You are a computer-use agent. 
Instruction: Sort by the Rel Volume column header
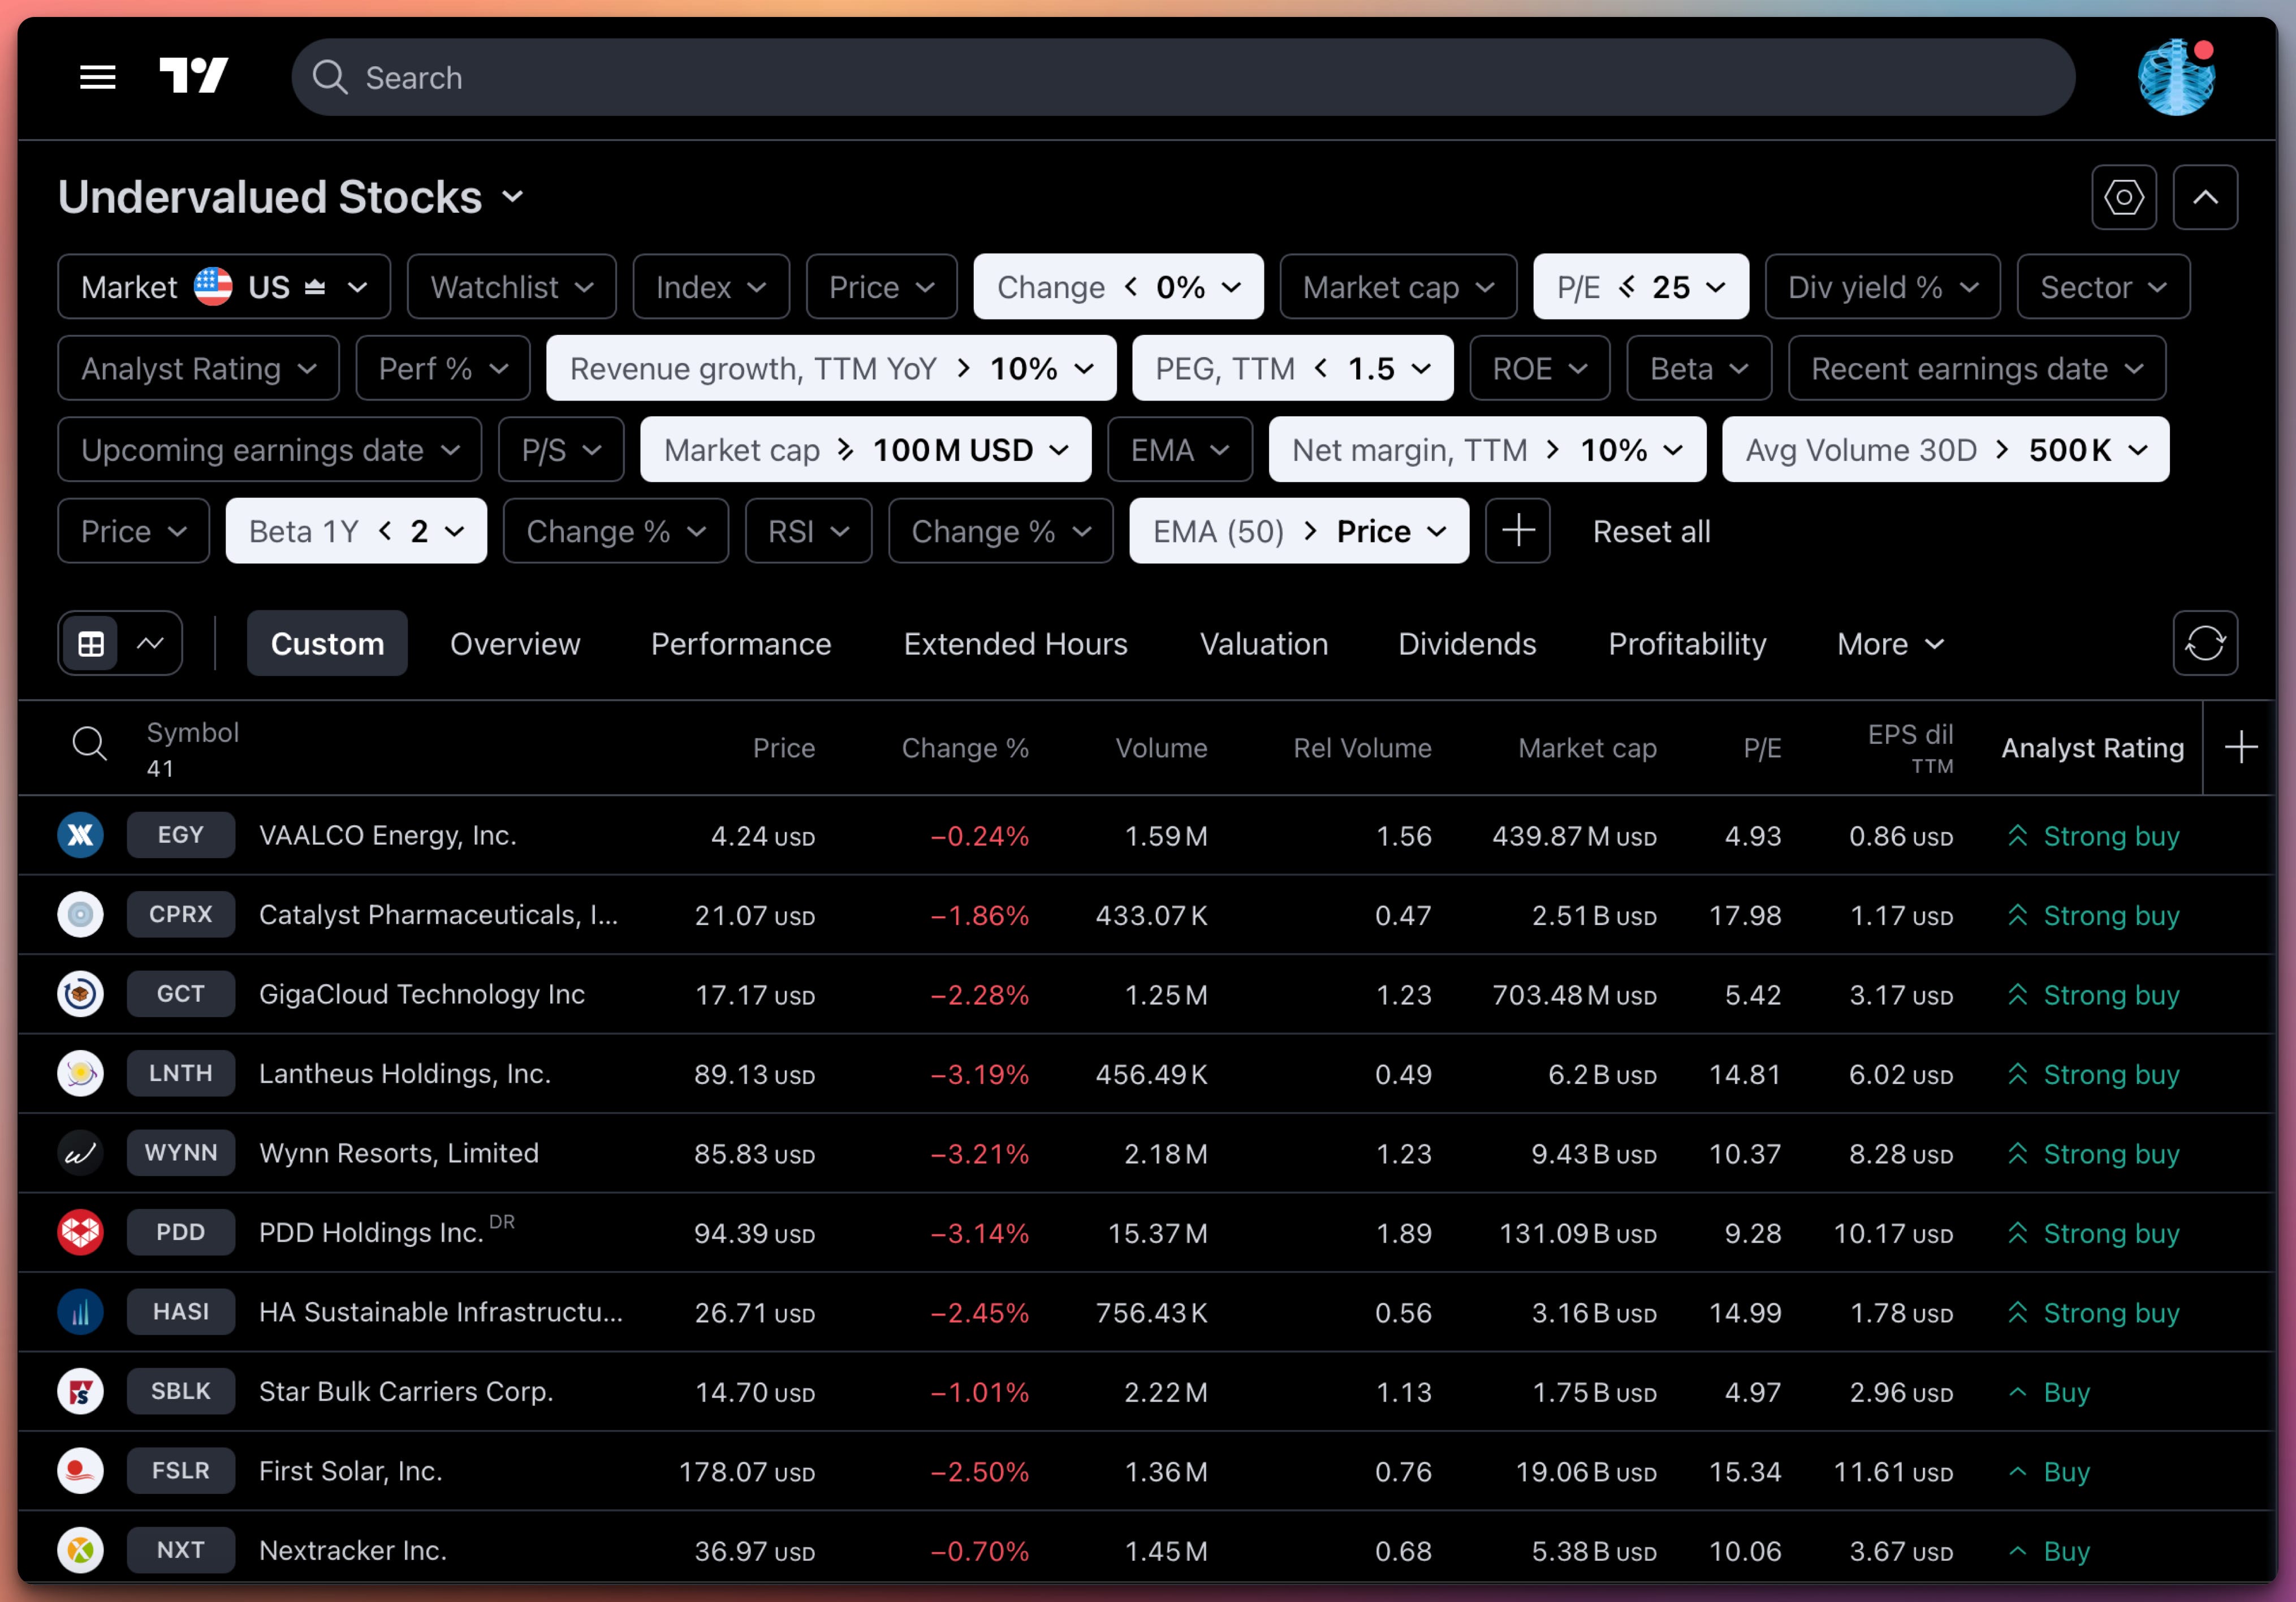[x=1362, y=747]
